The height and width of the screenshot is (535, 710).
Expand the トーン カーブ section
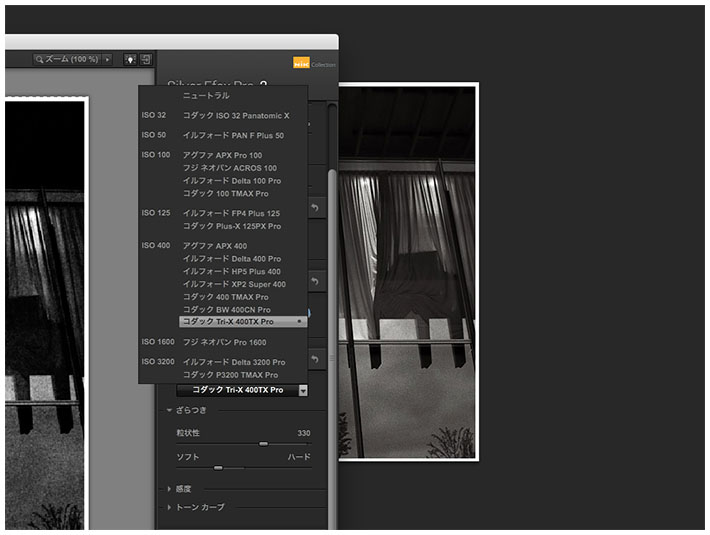pyautogui.click(x=169, y=507)
